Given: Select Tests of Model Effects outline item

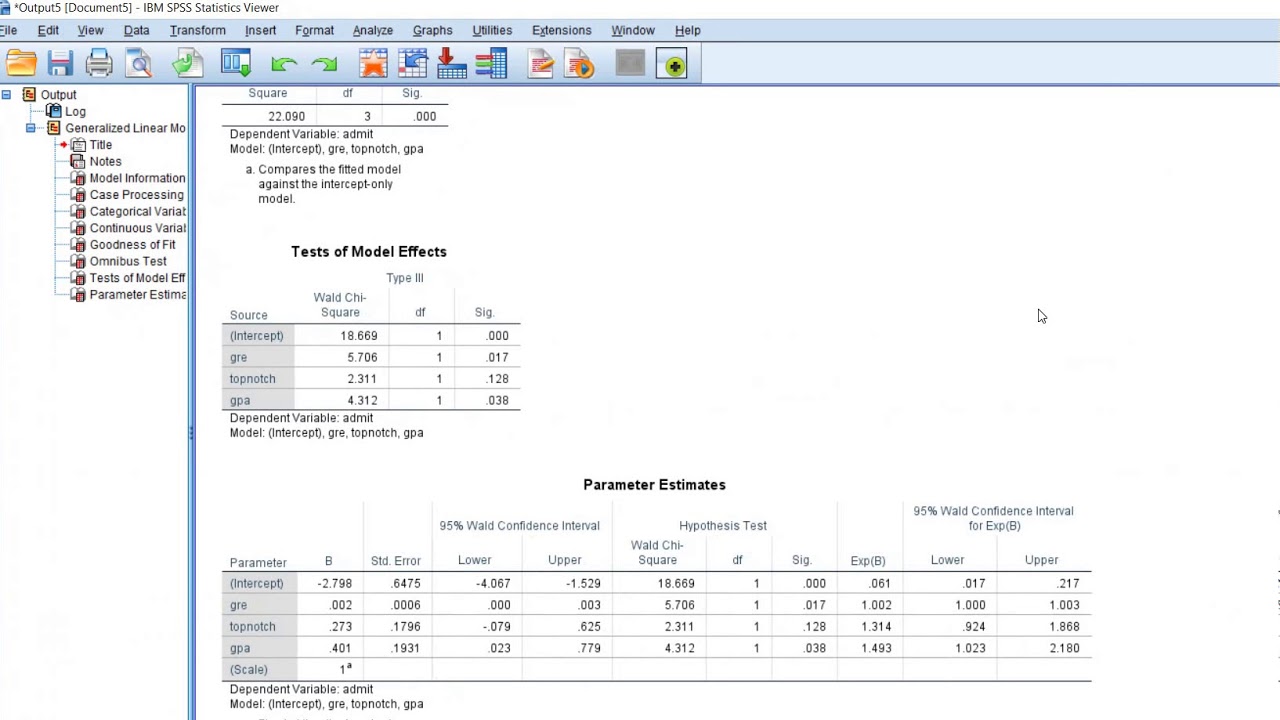Looking at the screenshot, I should click(x=138, y=278).
